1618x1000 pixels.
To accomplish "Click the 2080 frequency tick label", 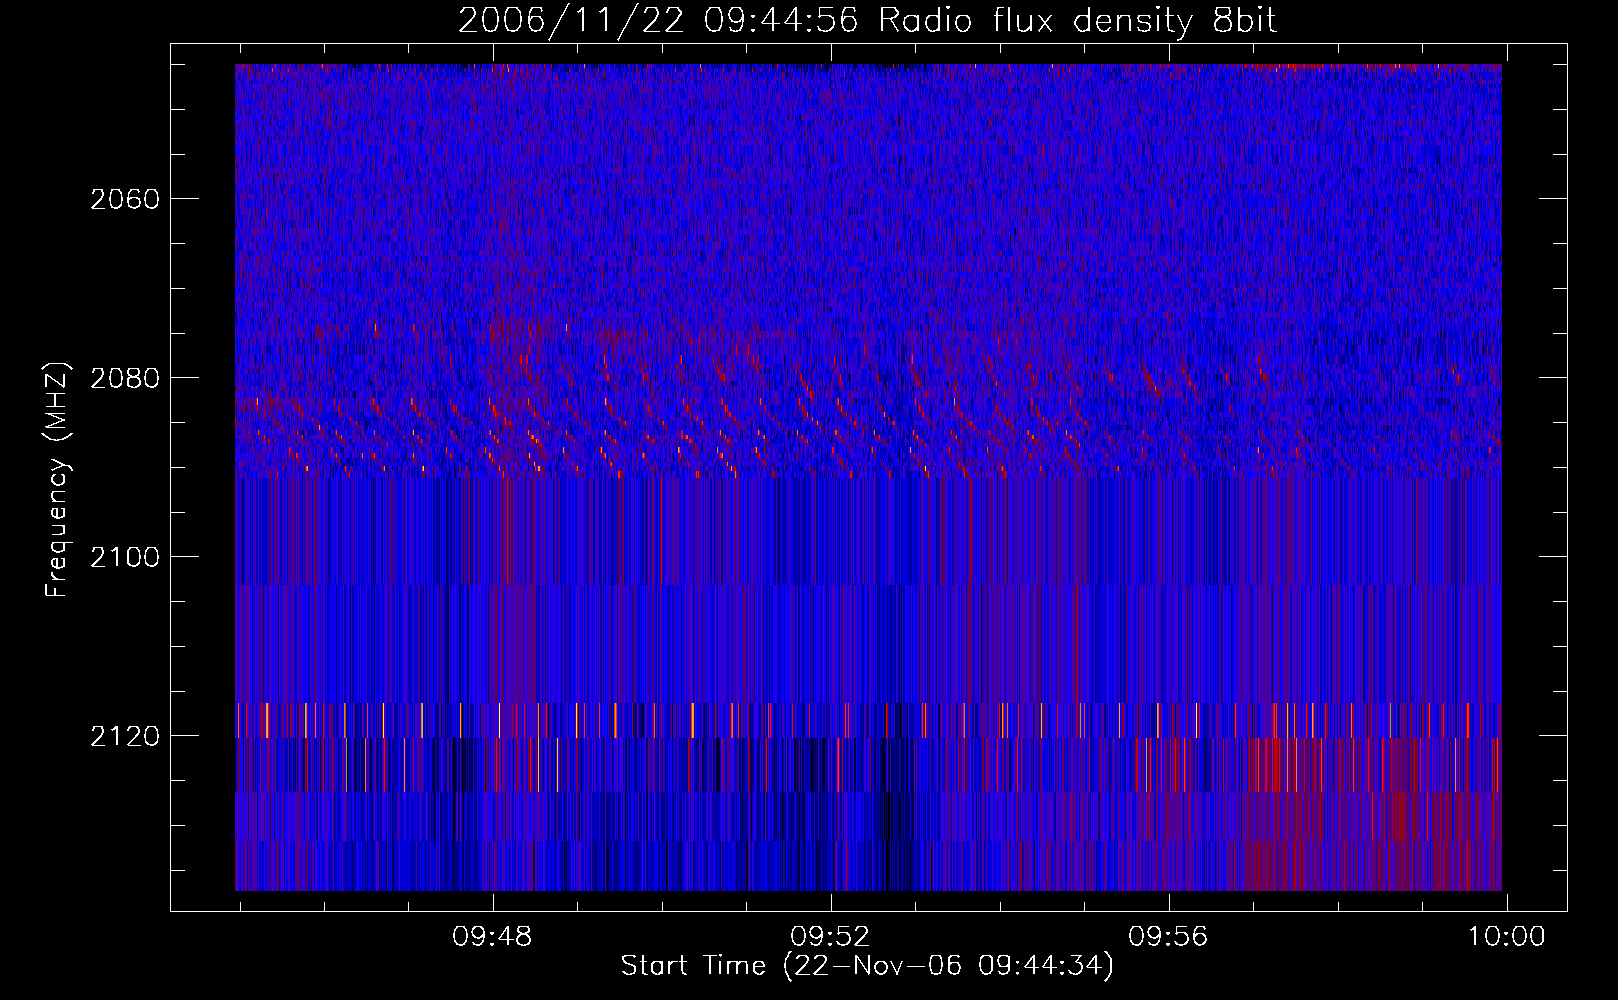I will pos(125,378).
